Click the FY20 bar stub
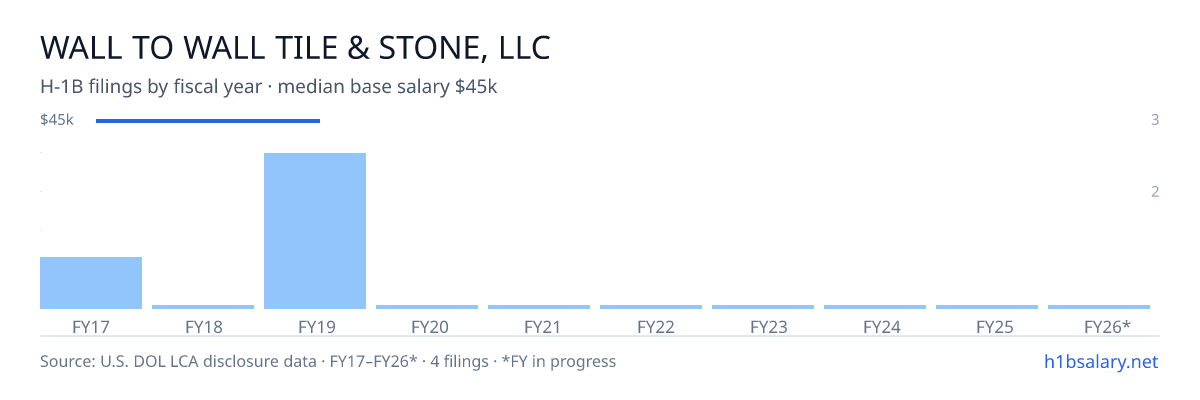Image resolution: width=1200 pixels, height=400 pixels. point(427,307)
